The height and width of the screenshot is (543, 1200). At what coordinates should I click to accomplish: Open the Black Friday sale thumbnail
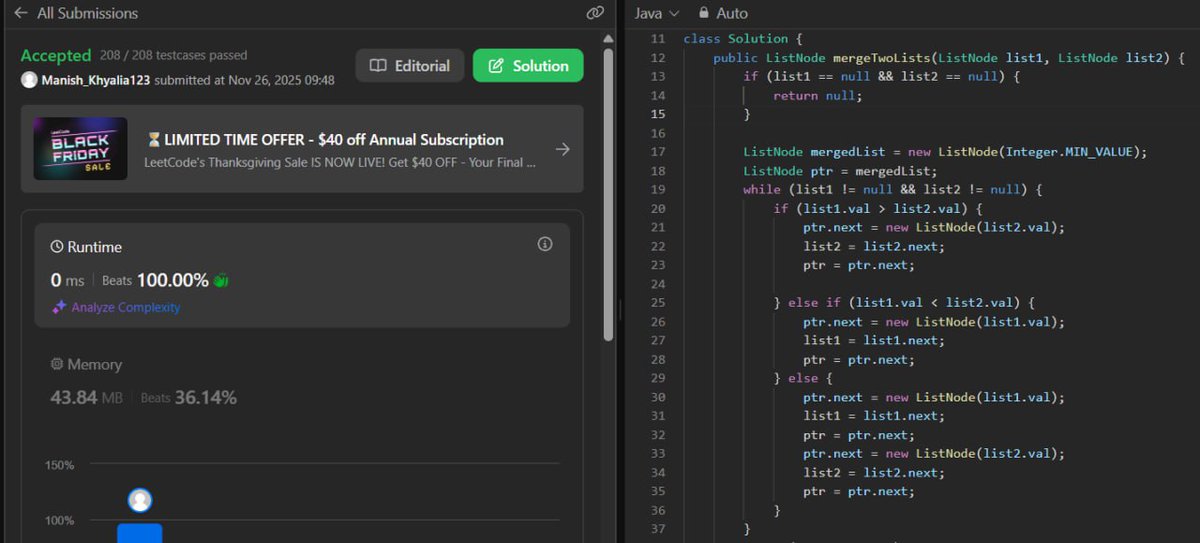(x=80, y=149)
